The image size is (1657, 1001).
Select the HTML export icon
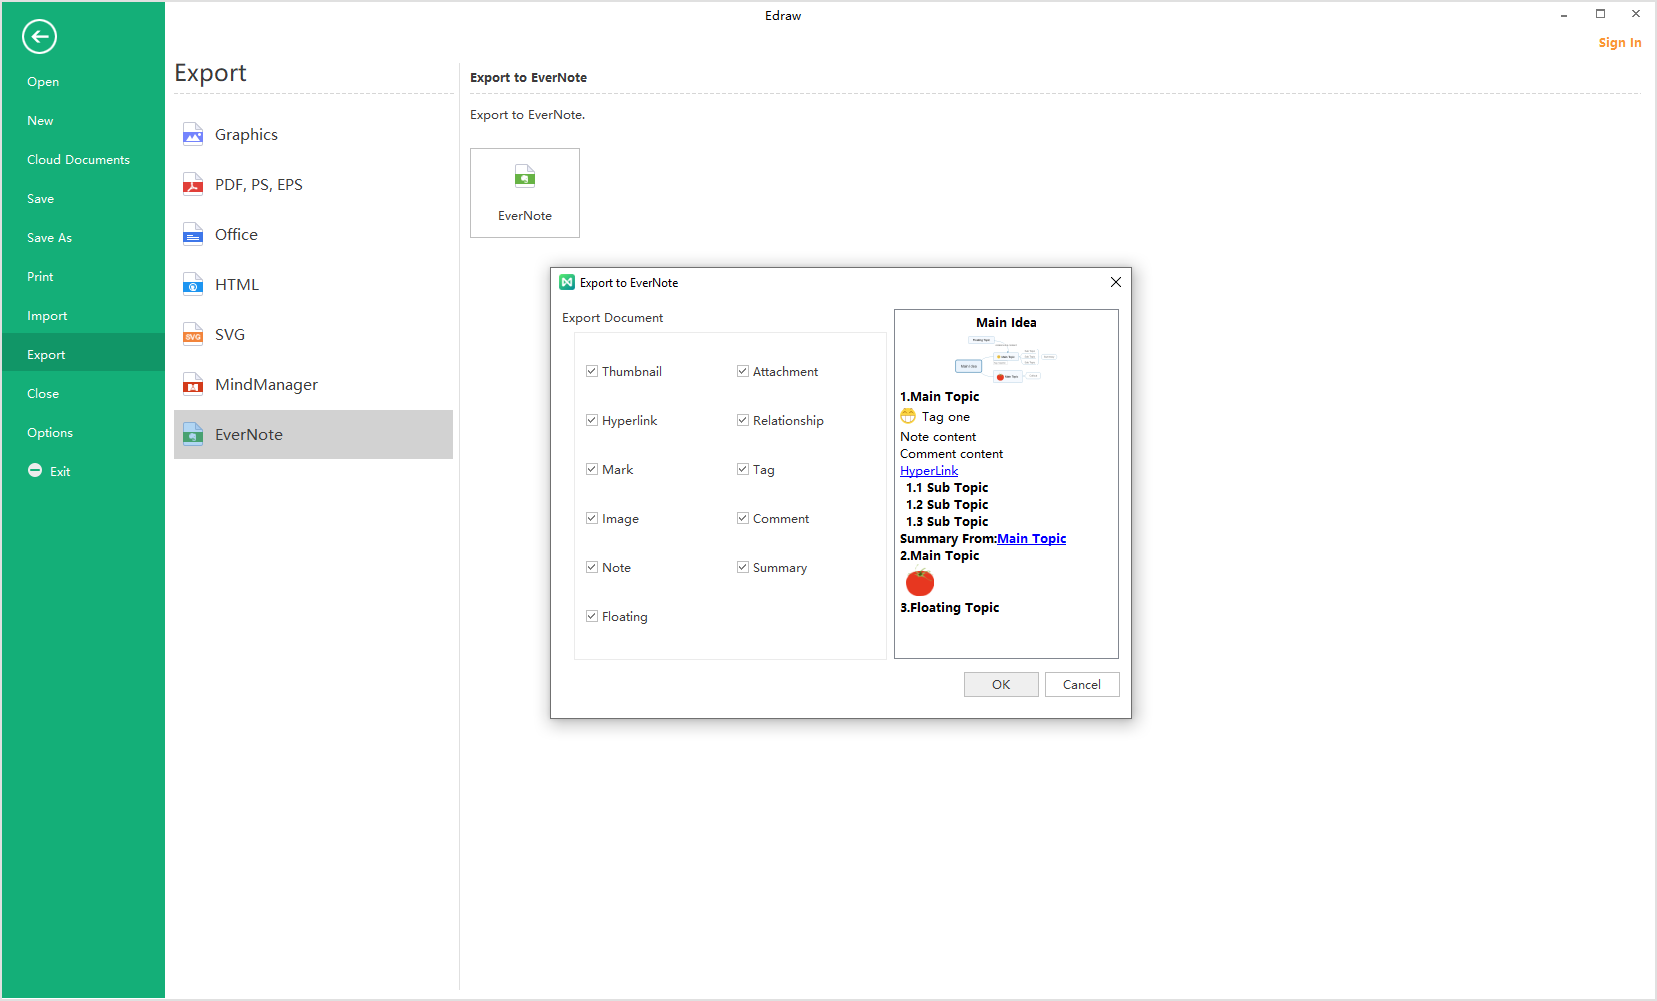click(x=193, y=285)
